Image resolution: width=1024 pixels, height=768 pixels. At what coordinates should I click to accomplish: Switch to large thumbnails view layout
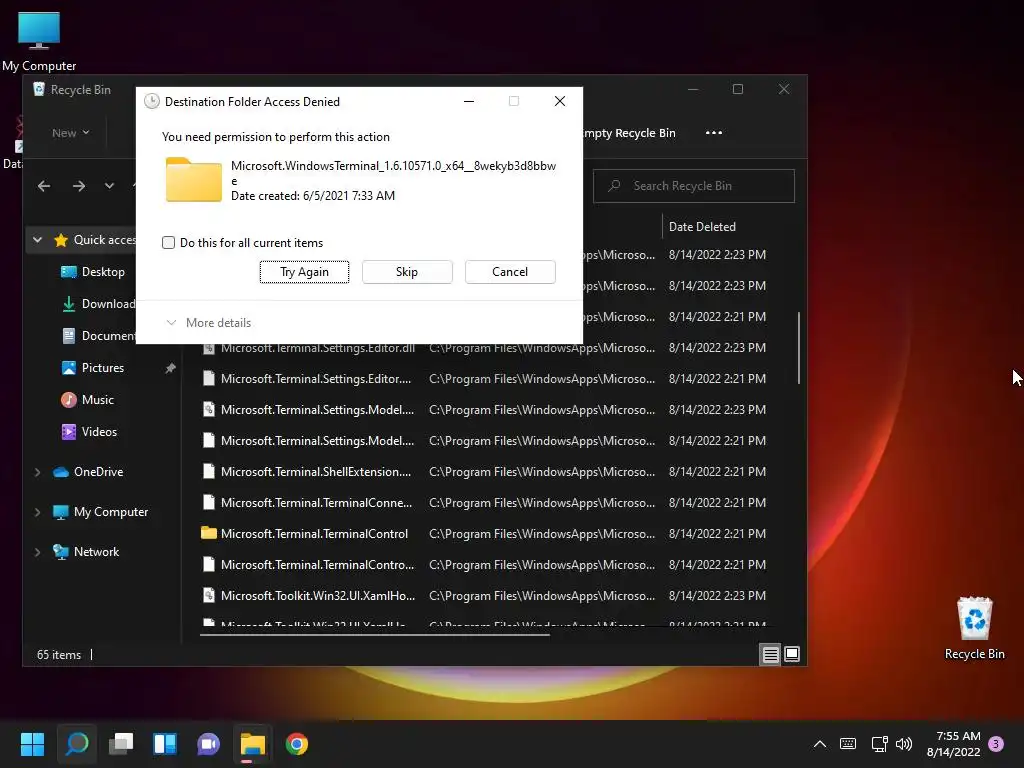point(792,654)
